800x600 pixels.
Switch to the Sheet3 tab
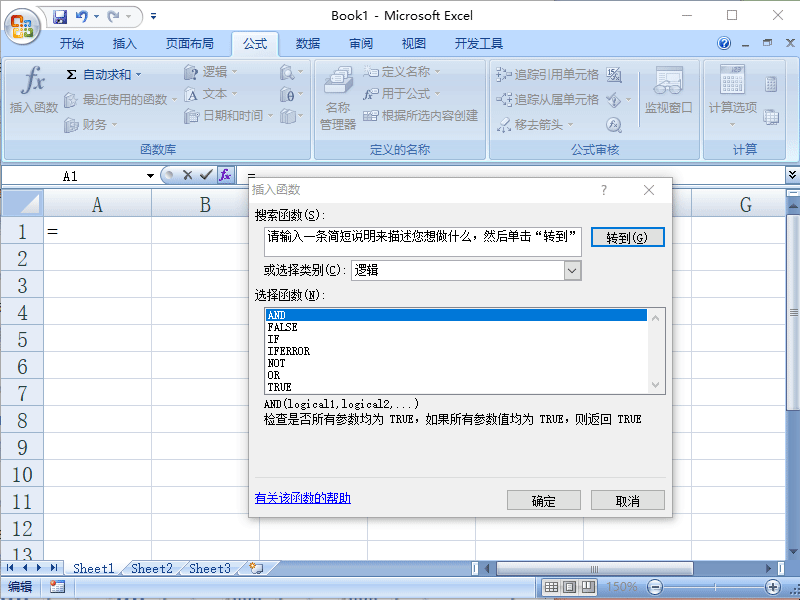click(x=210, y=568)
